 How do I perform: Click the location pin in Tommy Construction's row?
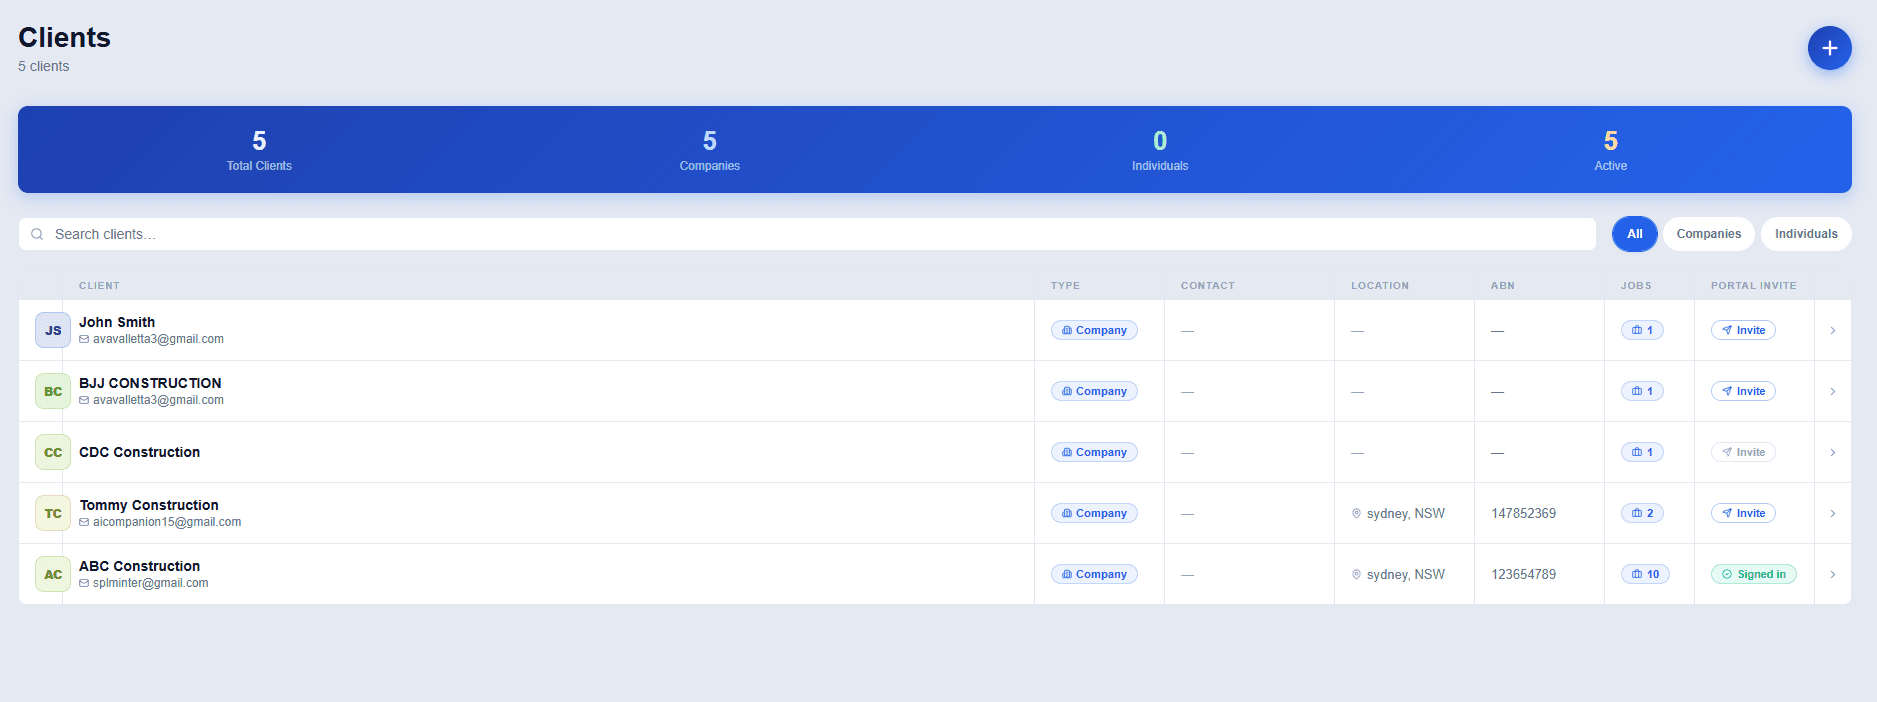tap(1357, 513)
